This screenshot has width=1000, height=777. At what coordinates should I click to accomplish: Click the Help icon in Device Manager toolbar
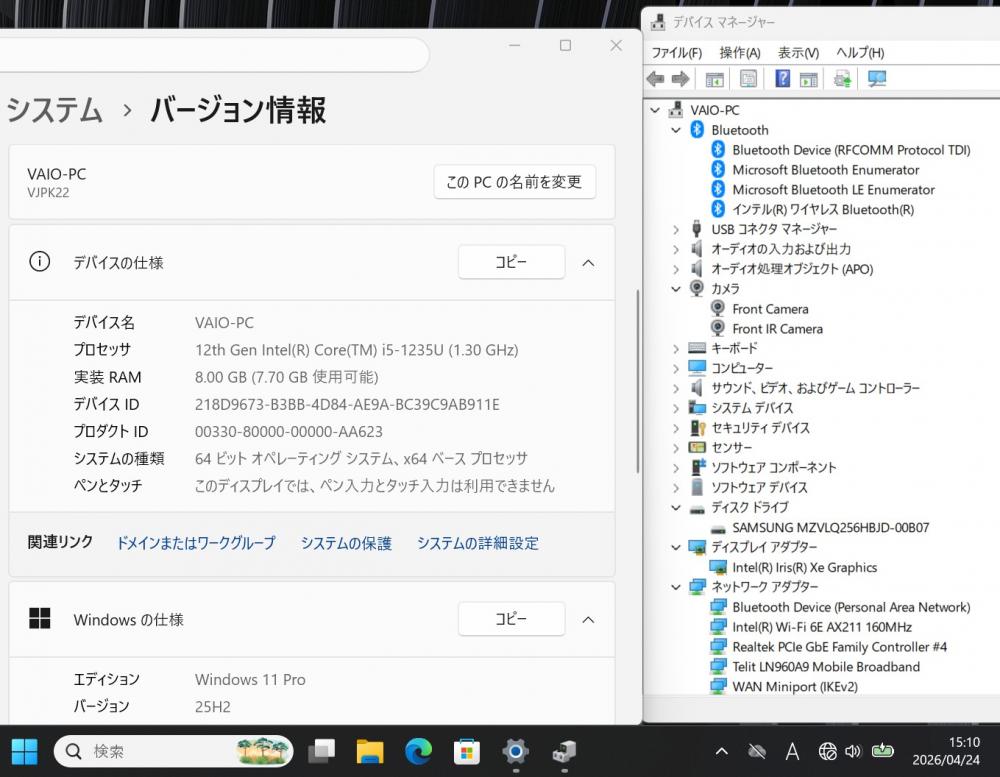(783, 79)
